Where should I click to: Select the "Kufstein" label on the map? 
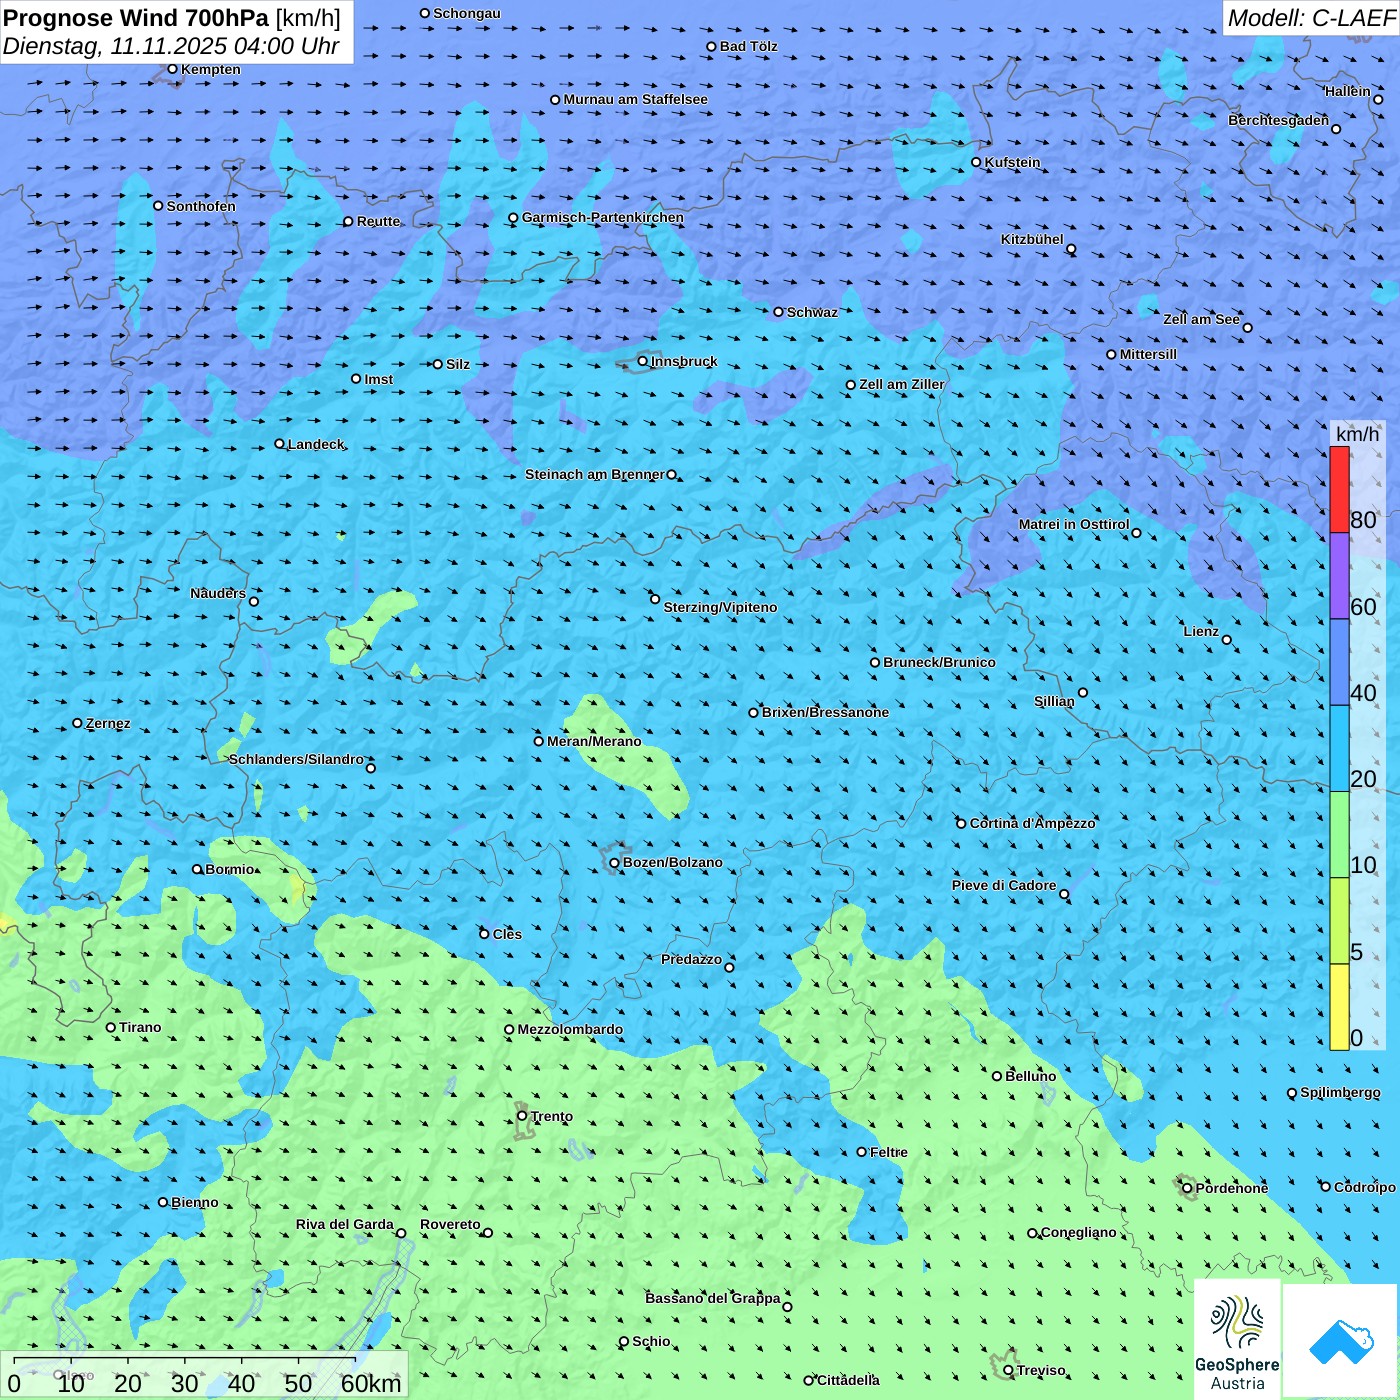tap(1012, 162)
